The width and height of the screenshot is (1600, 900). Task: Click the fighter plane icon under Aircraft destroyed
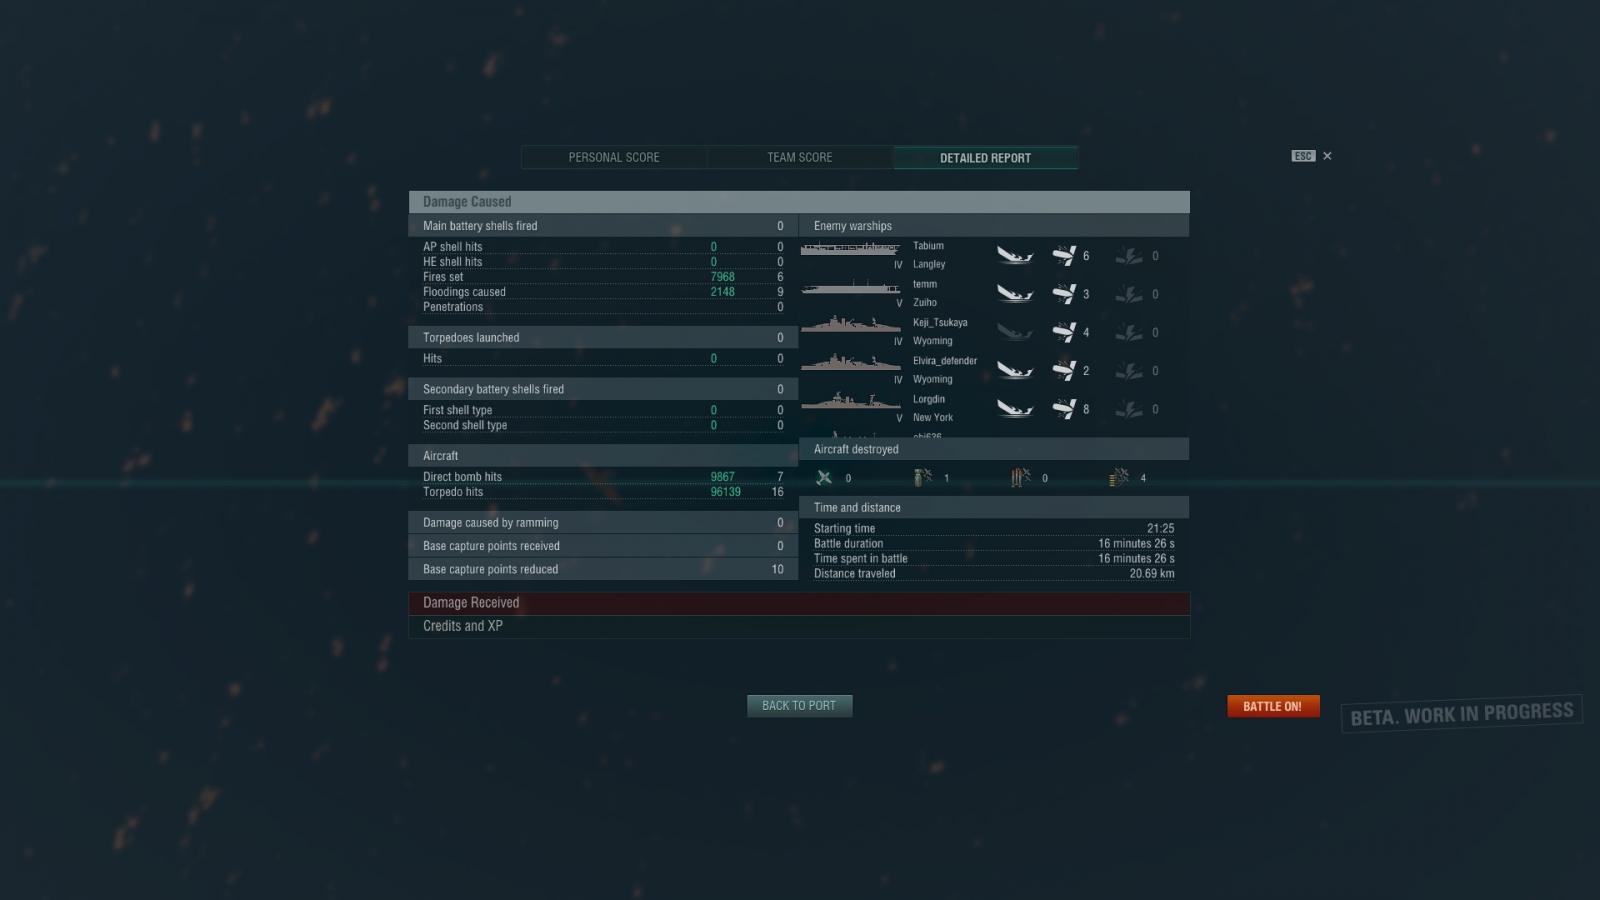[824, 478]
